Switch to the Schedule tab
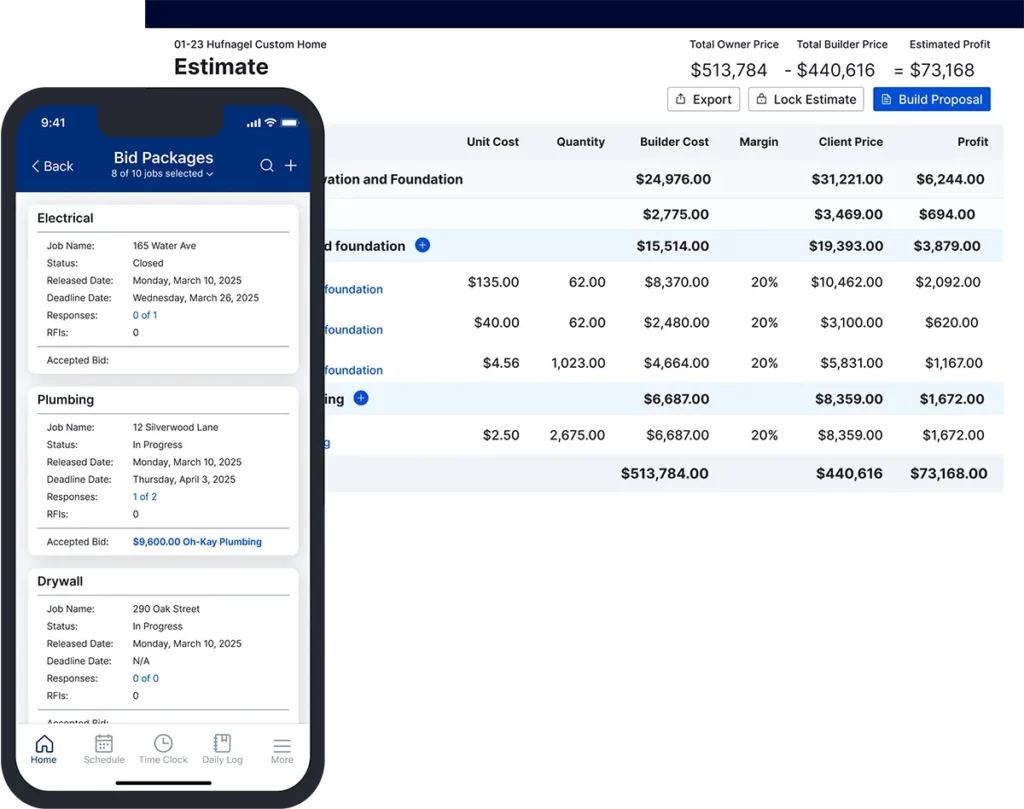The width and height of the screenshot is (1024, 809). (103, 748)
